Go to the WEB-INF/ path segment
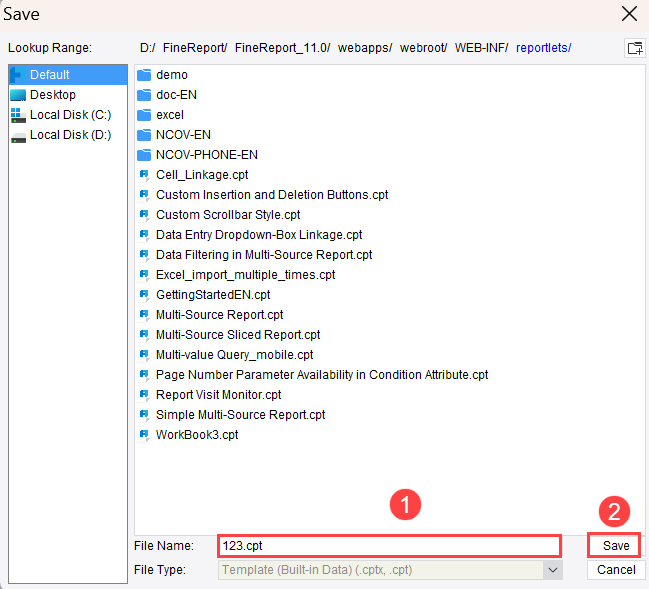Screen dimensions: 649x589 click(481, 48)
